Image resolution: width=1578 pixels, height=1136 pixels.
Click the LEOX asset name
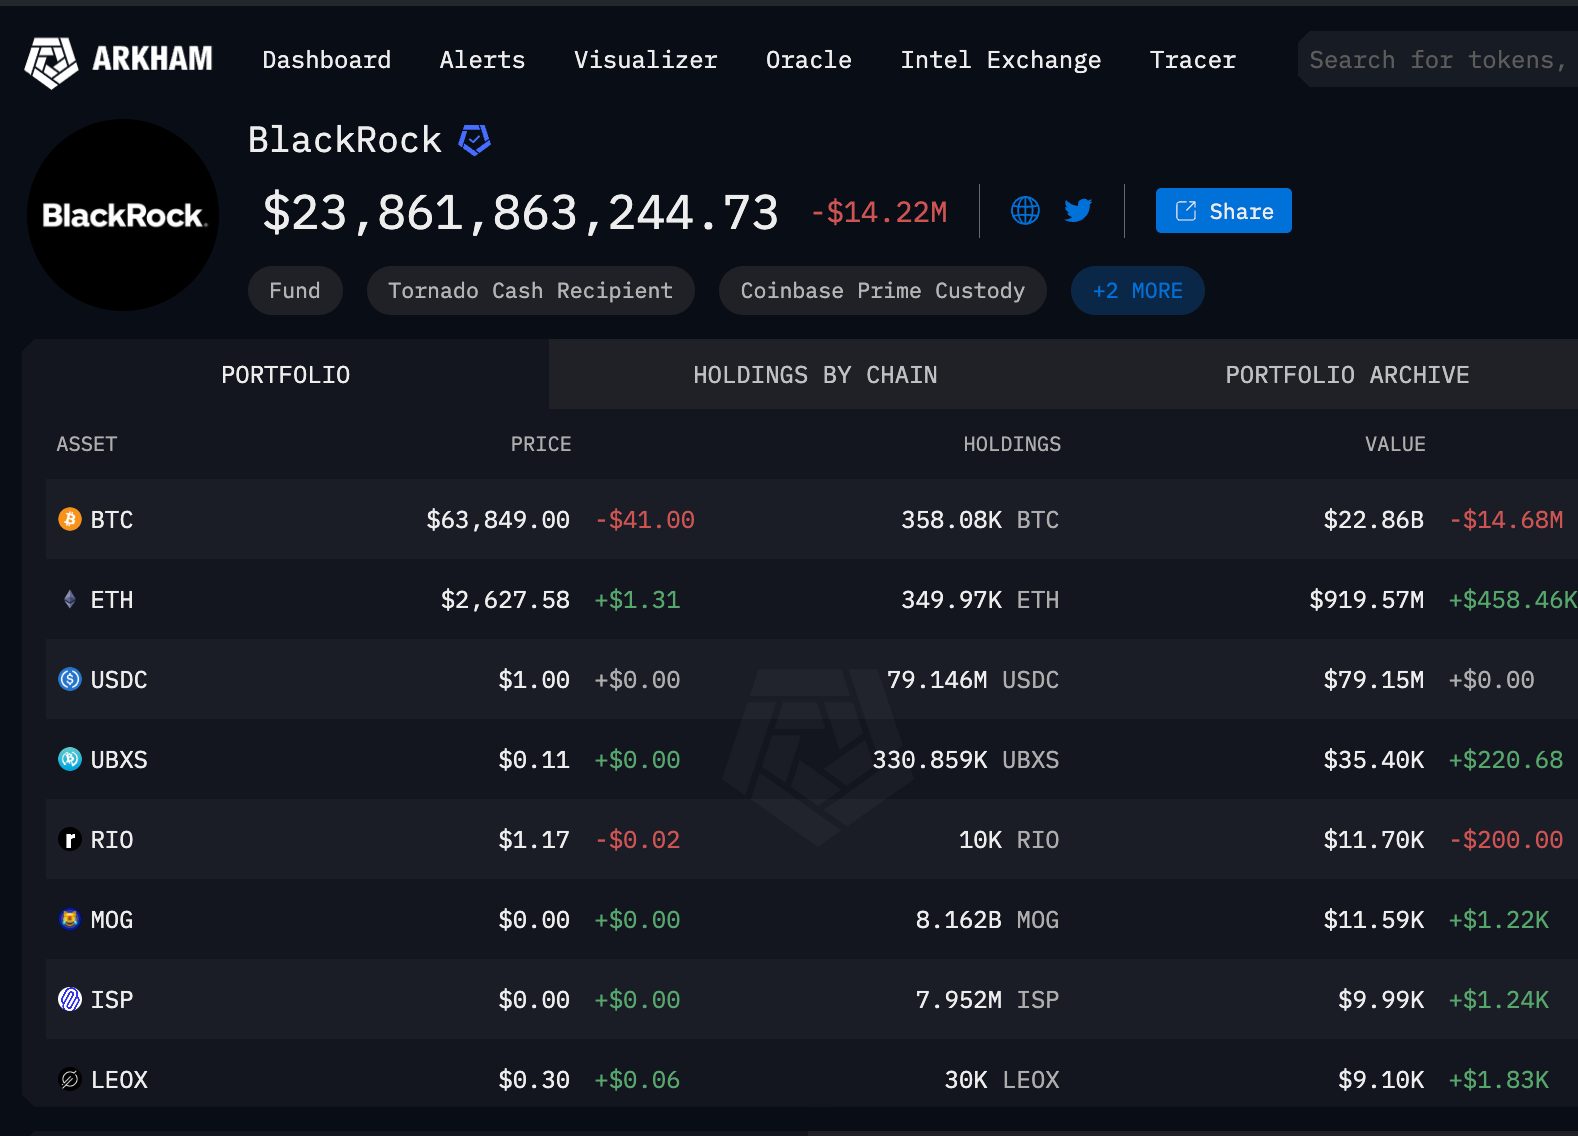point(119,1080)
